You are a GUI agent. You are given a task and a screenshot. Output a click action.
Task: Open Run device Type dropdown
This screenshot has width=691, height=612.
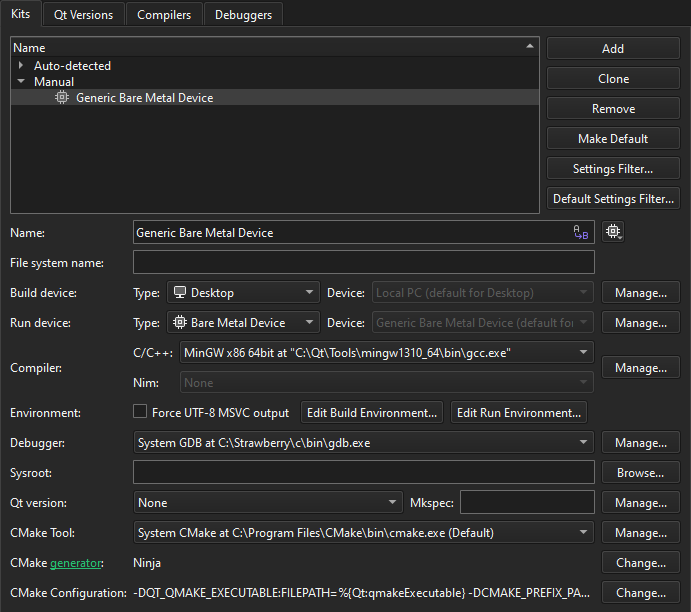coord(243,323)
